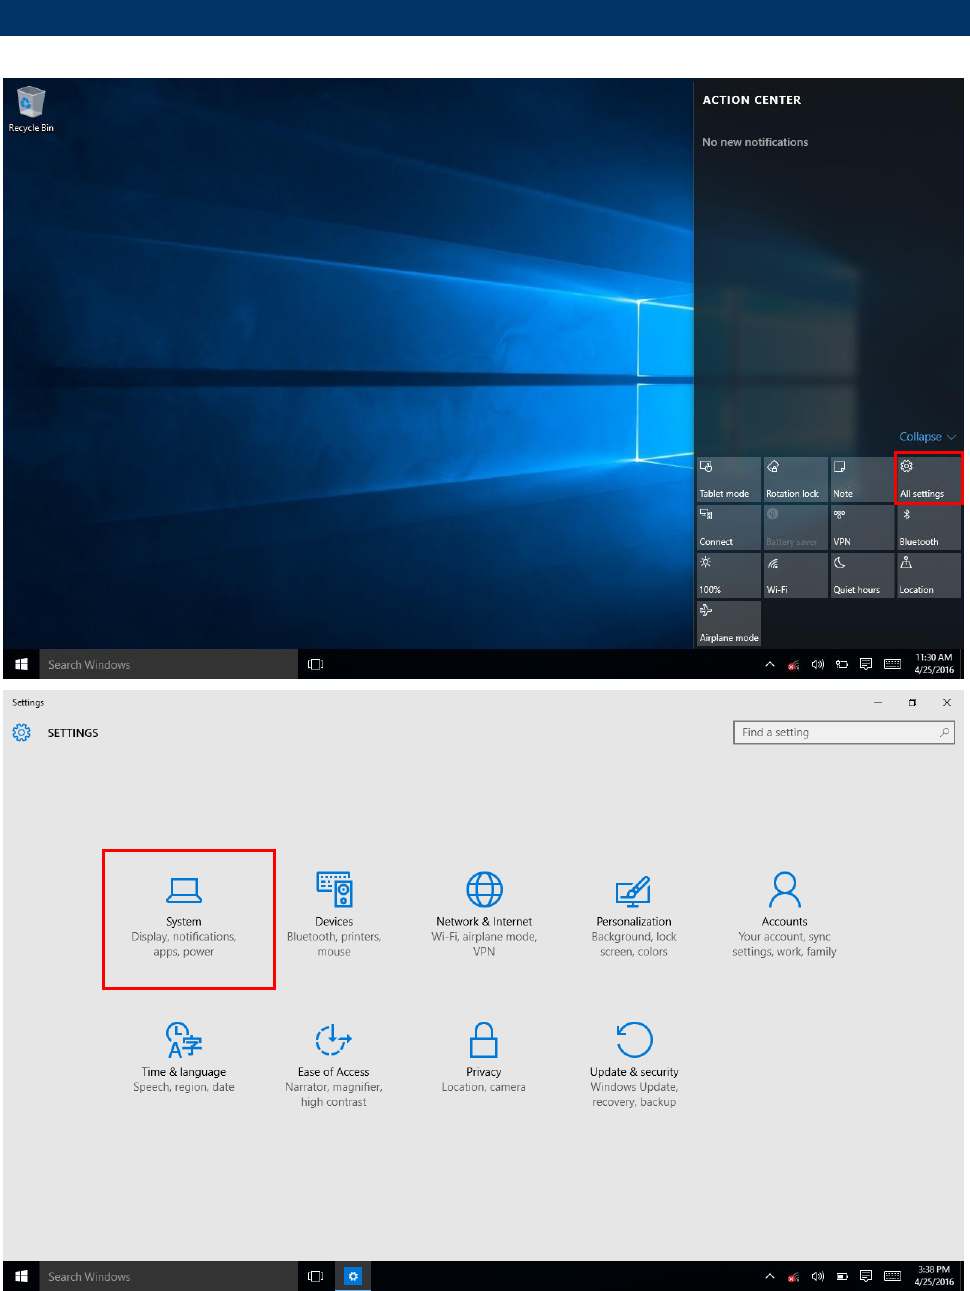Open the Personalization settings category

[x=634, y=914]
